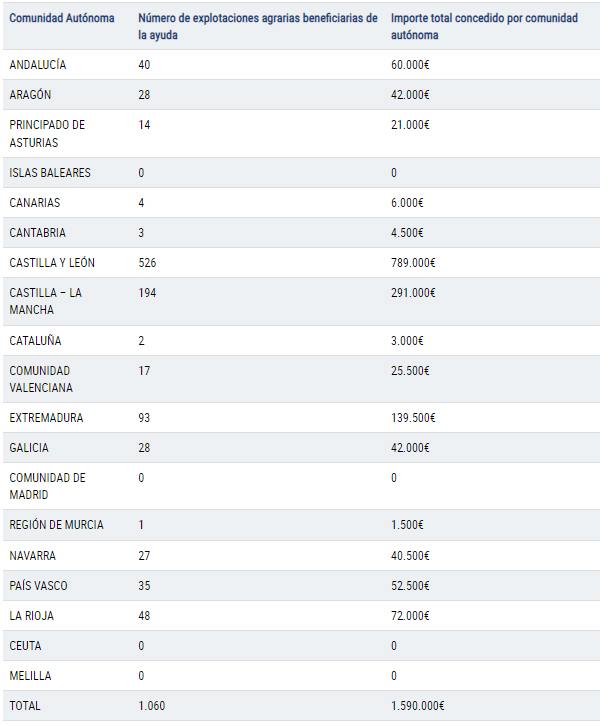Select the 52.500€ País Vasco amount
The height and width of the screenshot is (726, 612).
point(410,584)
